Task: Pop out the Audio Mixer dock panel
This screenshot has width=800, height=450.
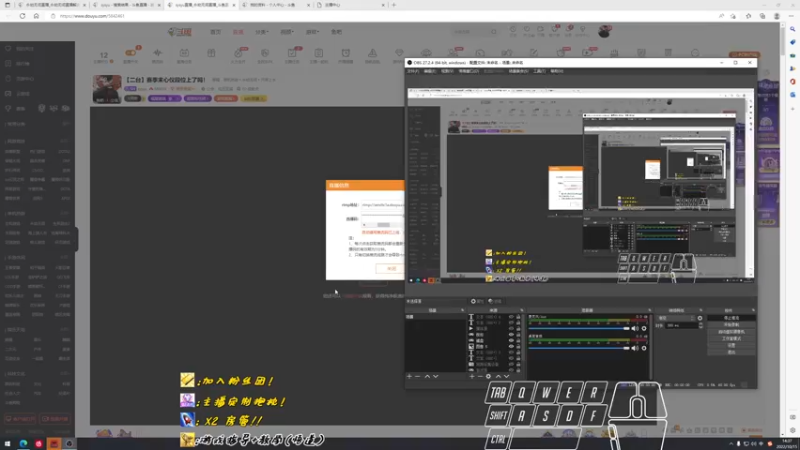Action: [x=649, y=310]
